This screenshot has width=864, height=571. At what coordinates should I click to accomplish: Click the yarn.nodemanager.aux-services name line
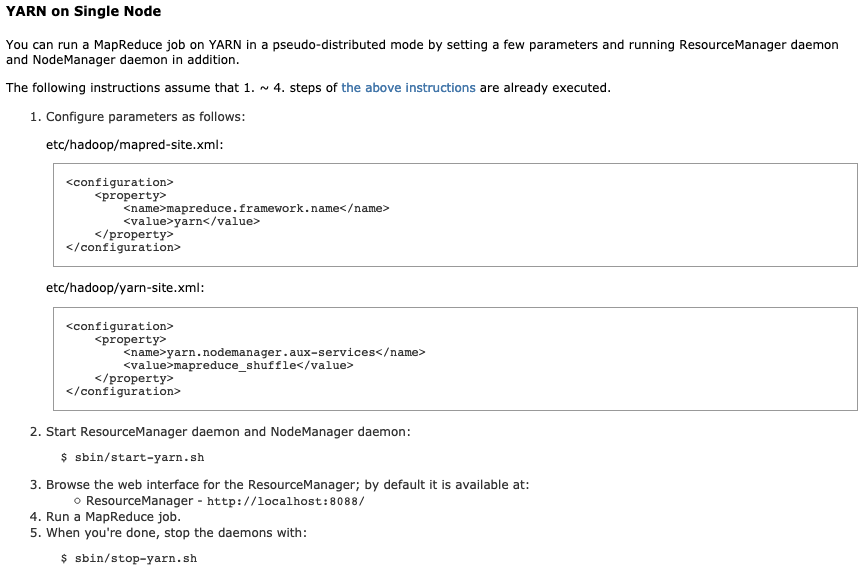pyautogui.click(x=274, y=352)
